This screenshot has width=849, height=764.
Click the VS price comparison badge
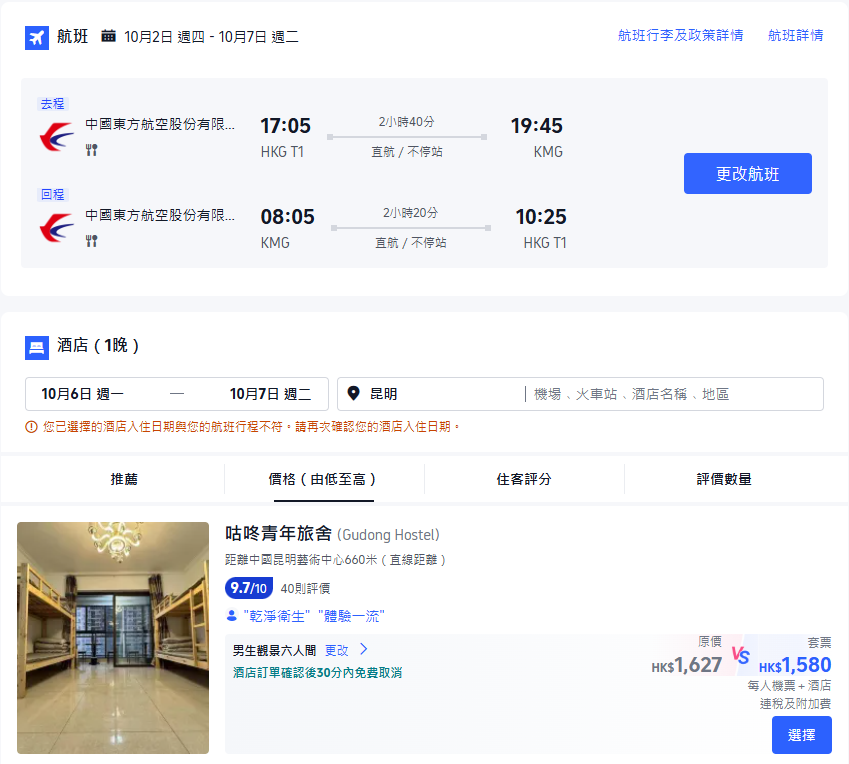coord(741,655)
